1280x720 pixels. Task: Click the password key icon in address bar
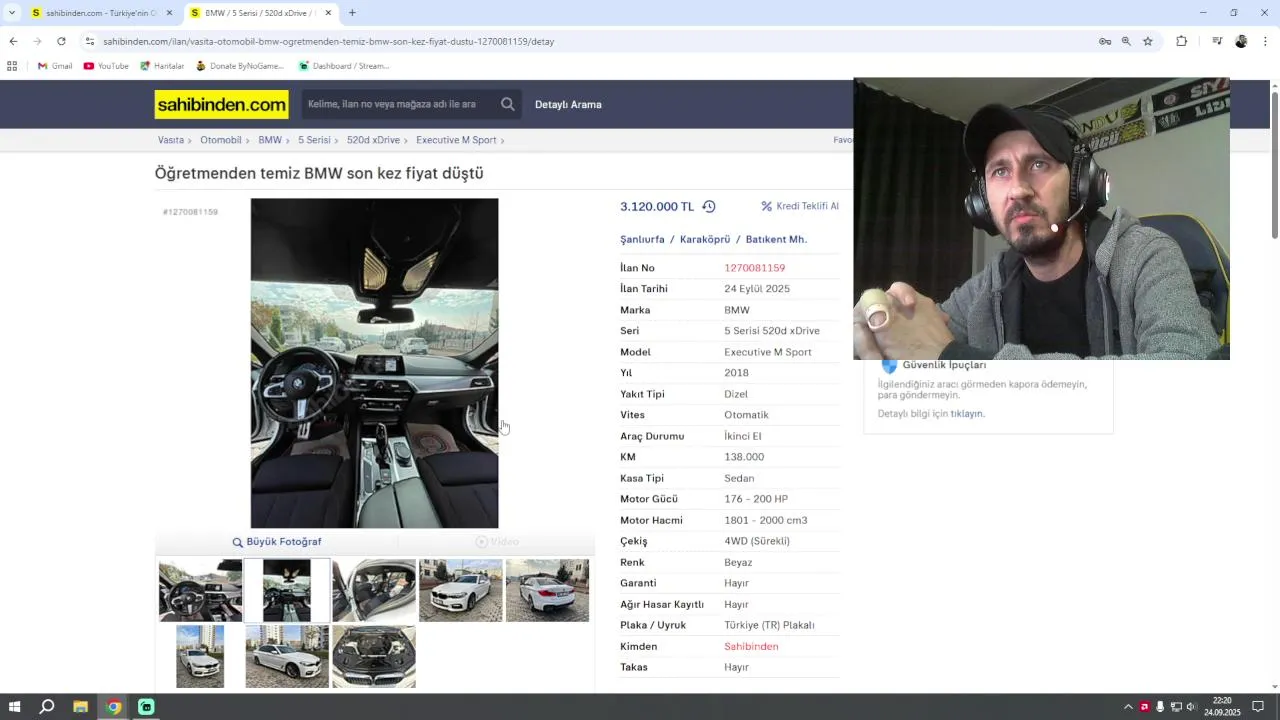click(x=1105, y=41)
